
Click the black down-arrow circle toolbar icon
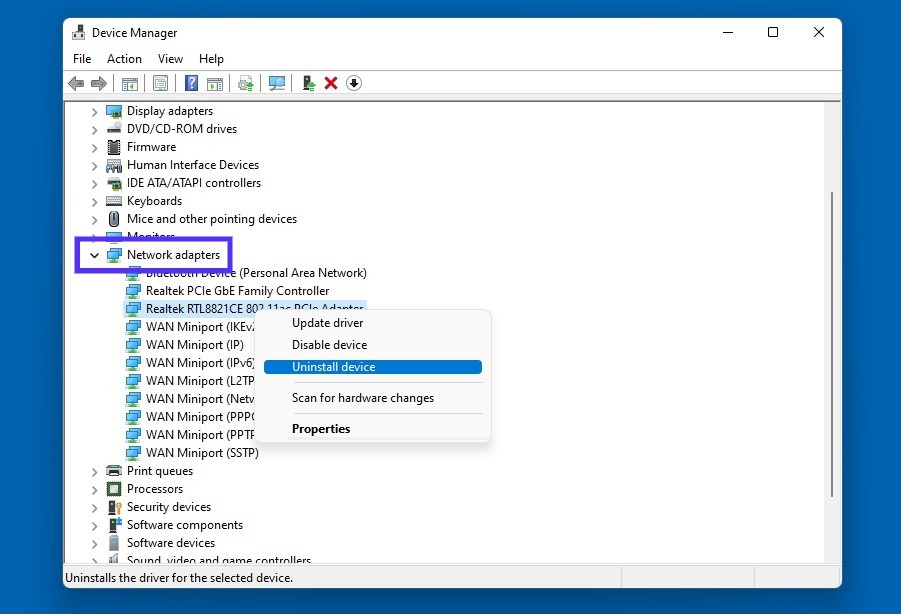point(354,83)
